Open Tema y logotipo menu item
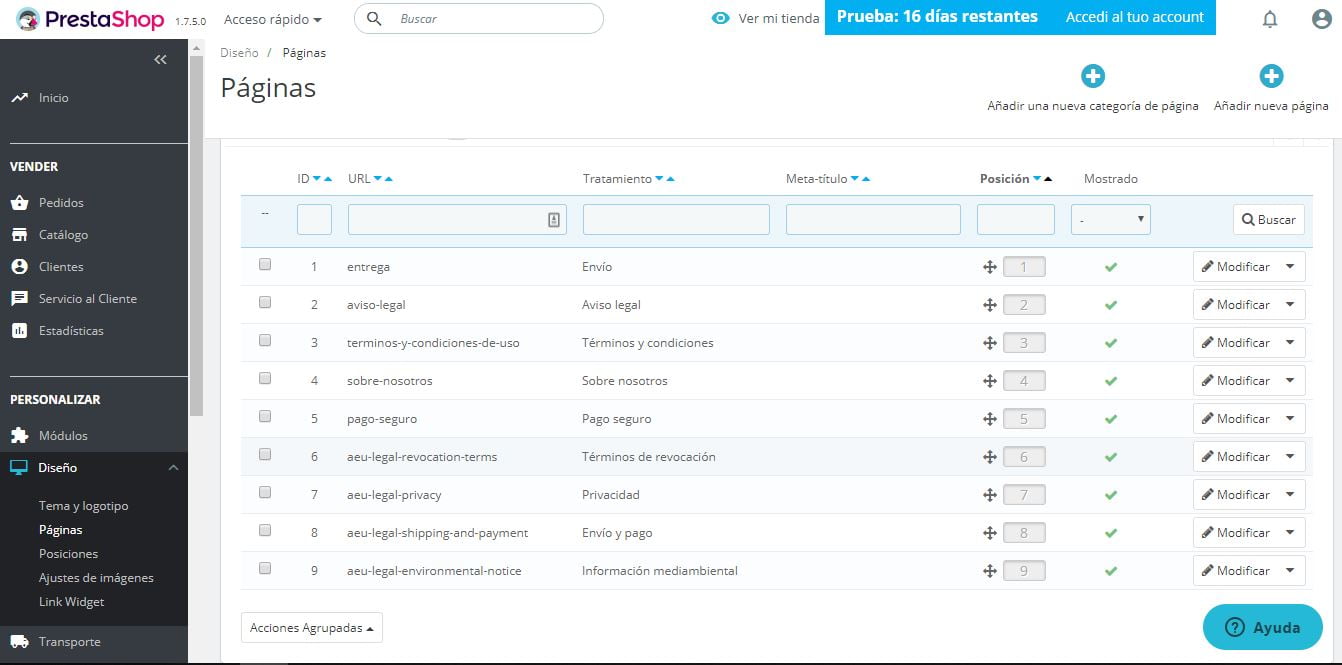 coord(85,505)
